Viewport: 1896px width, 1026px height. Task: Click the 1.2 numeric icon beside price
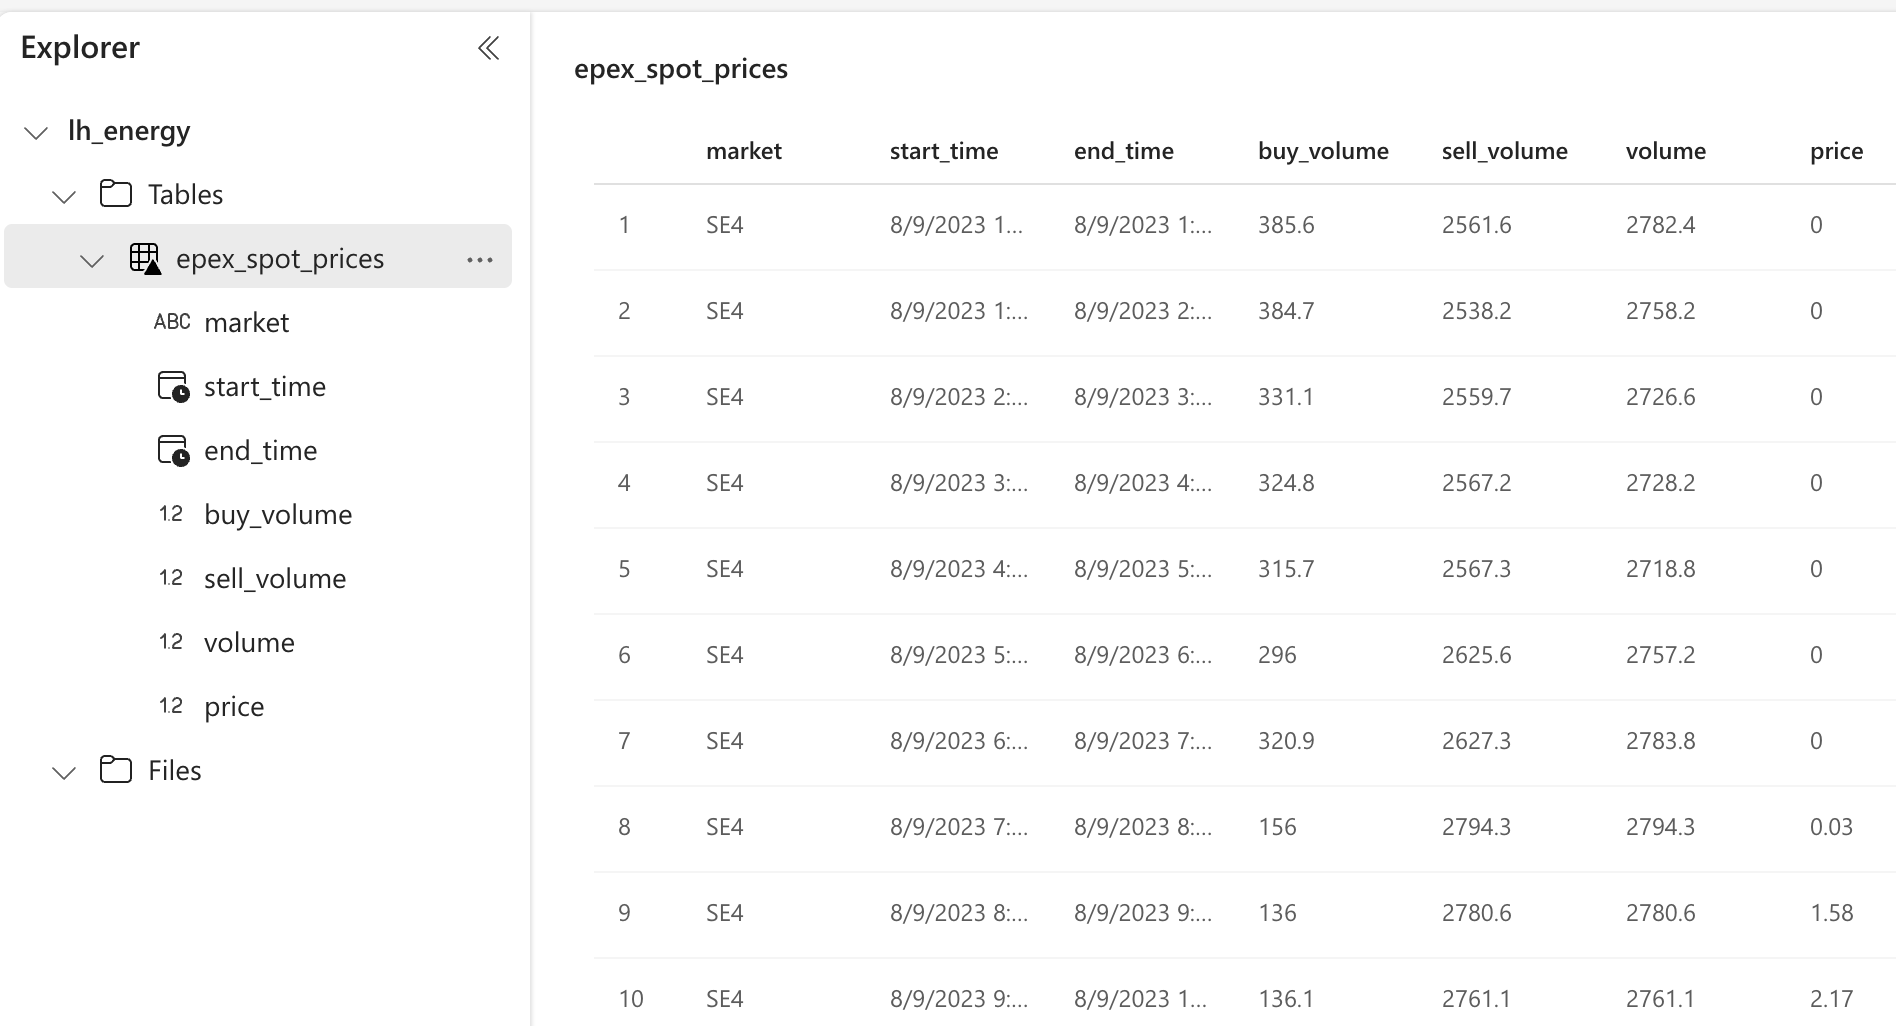coord(171,706)
